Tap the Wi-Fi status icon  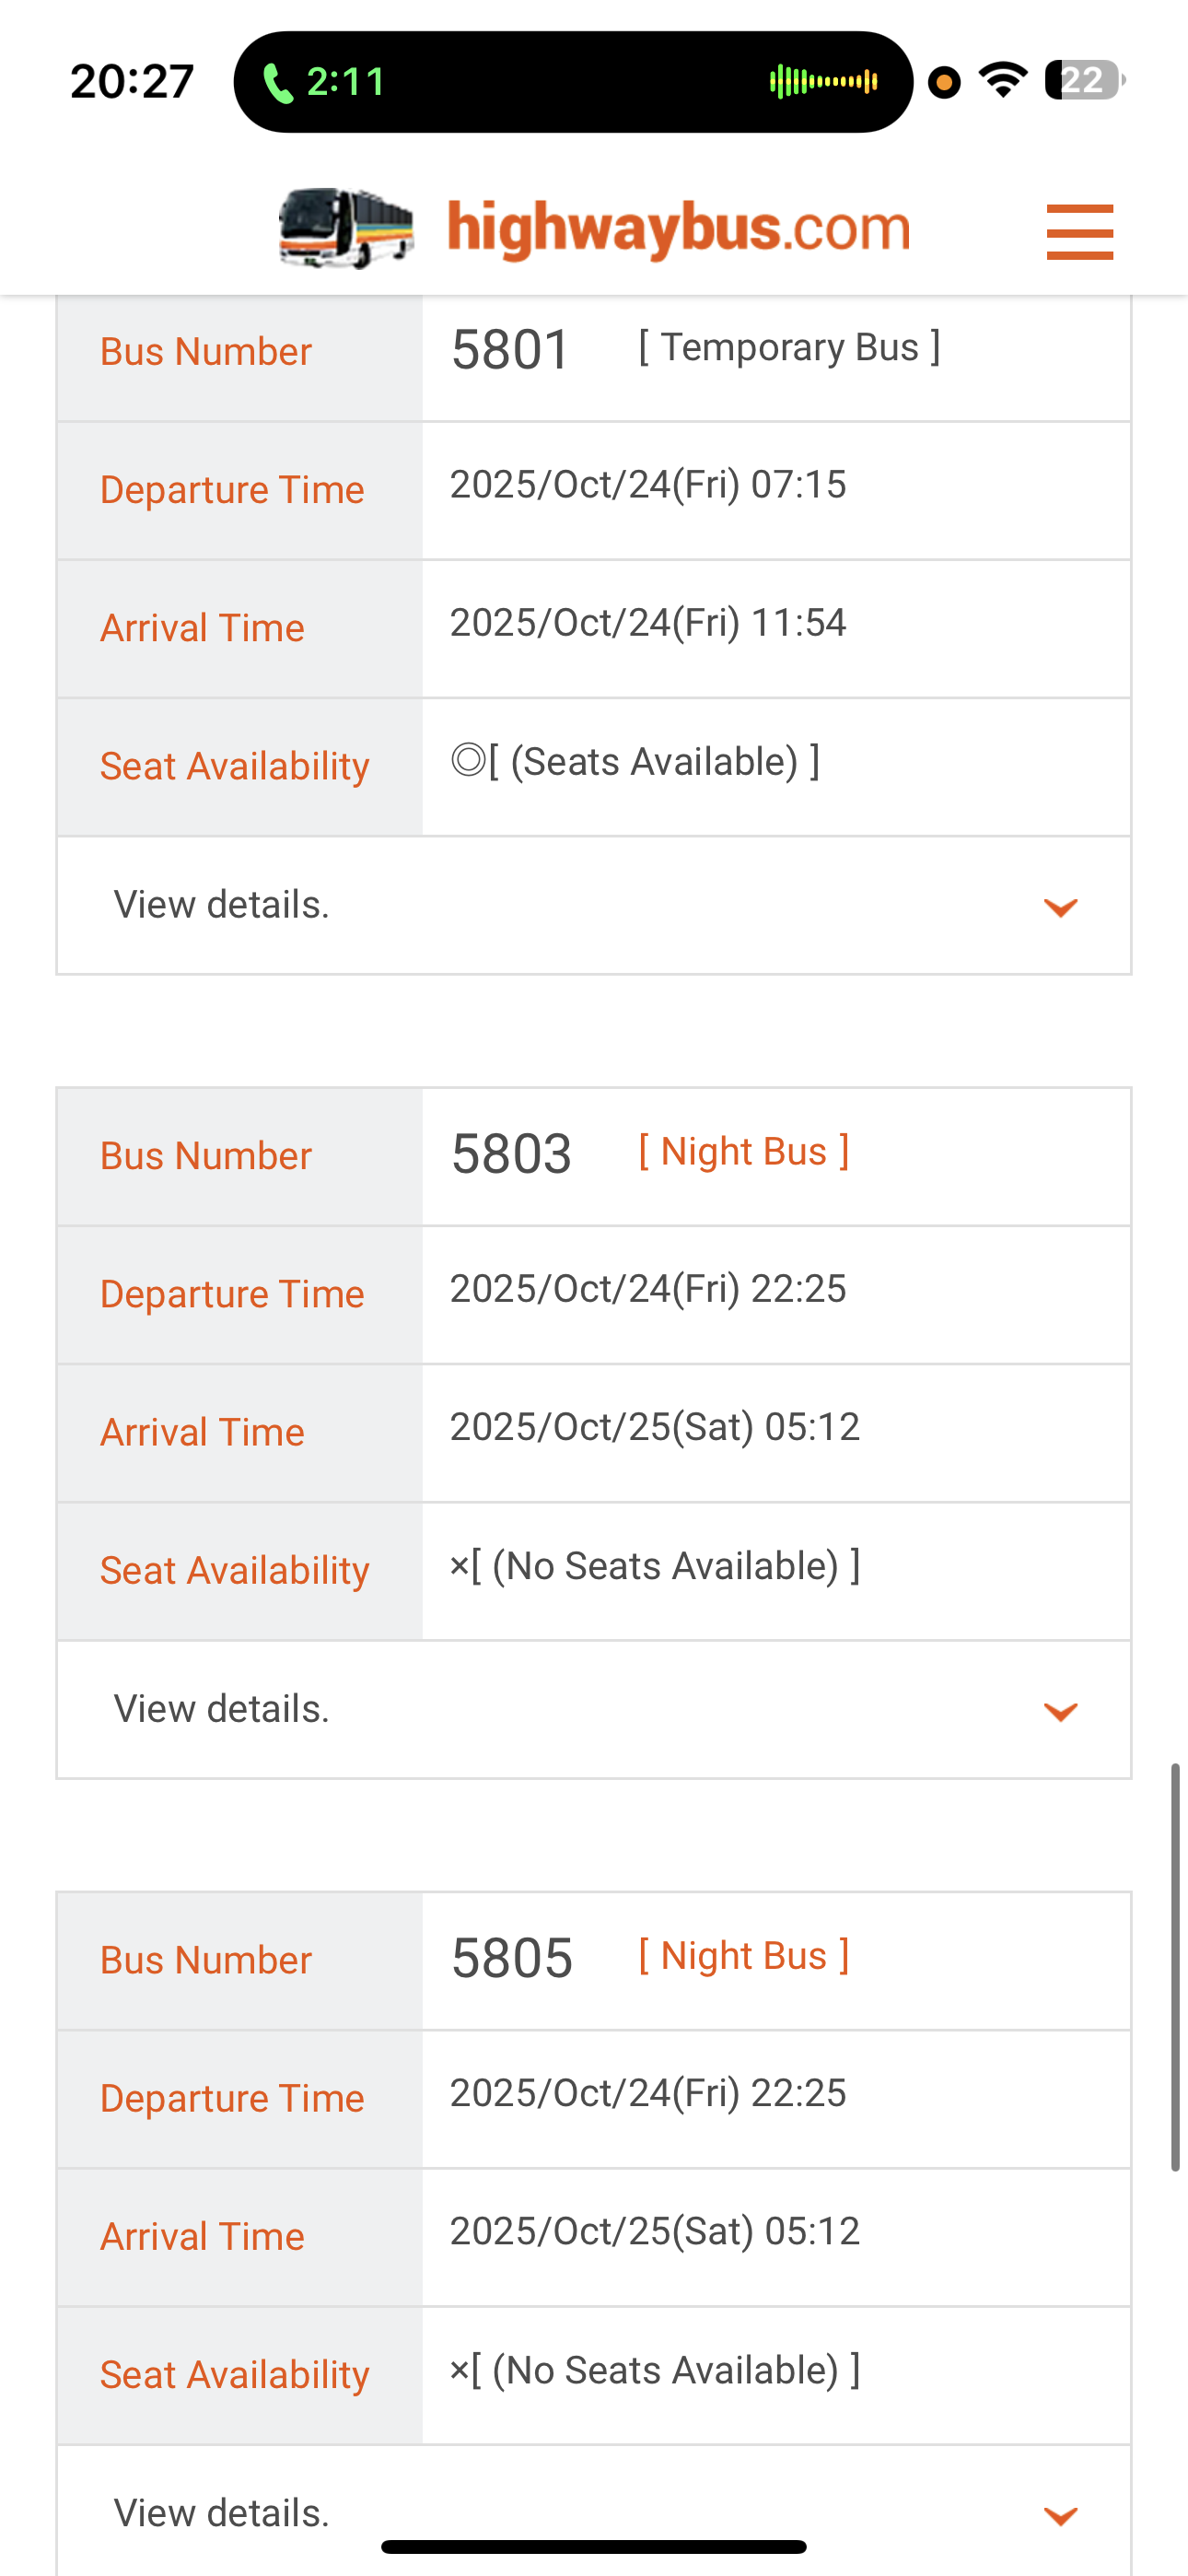1003,80
